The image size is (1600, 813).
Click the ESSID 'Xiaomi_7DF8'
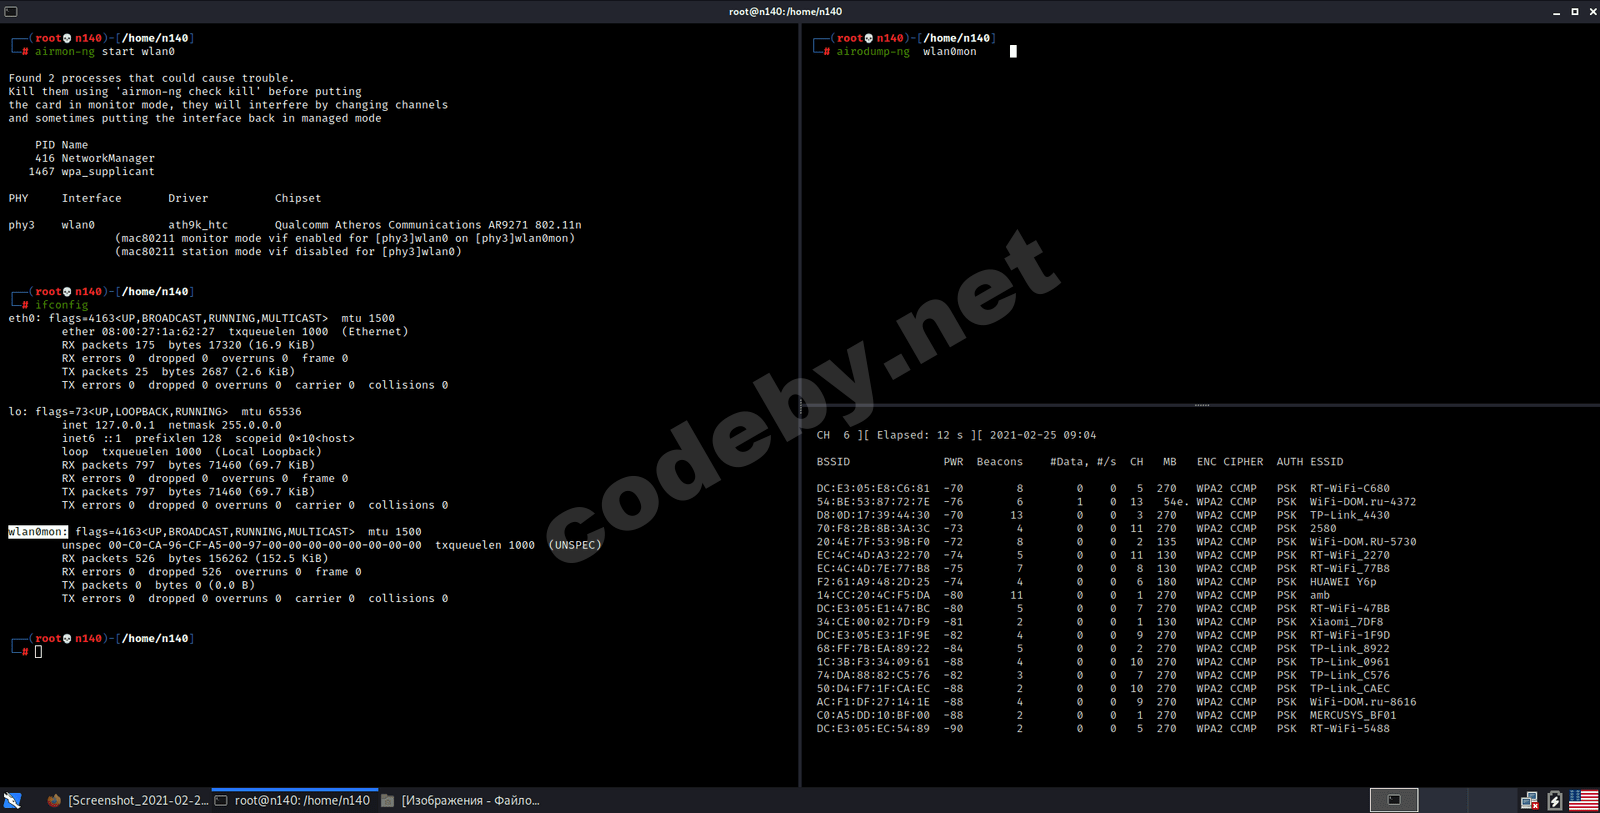[1347, 622]
